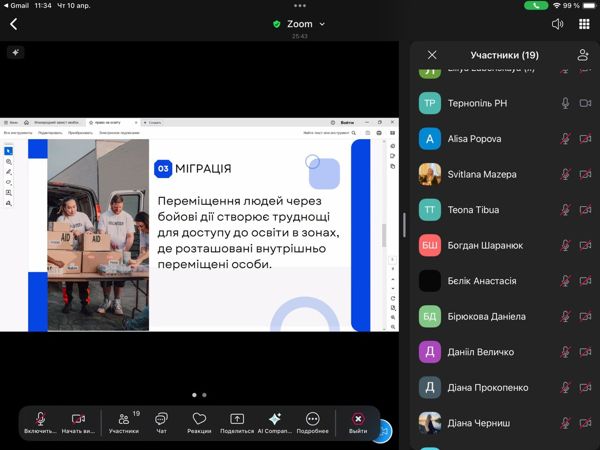Unmute microphone with Включить button
The width and height of the screenshot is (600, 450).
coord(40,423)
